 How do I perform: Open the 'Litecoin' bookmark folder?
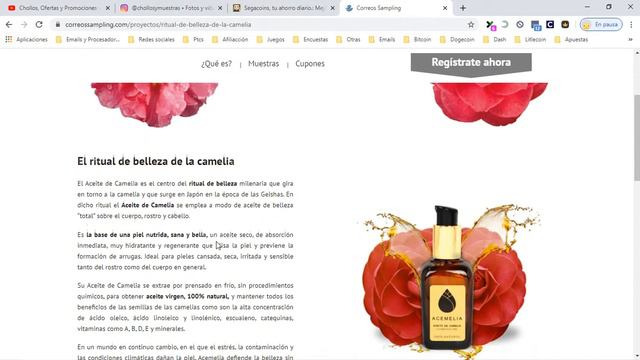click(530, 40)
